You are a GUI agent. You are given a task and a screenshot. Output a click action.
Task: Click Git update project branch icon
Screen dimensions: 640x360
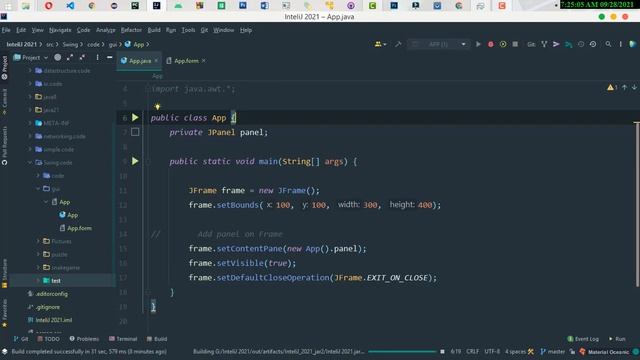click(x=544, y=44)
